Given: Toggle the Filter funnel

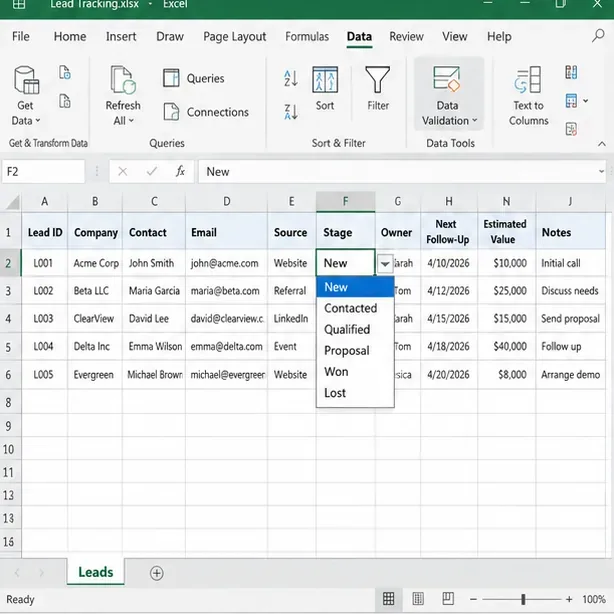Looking at the screenshot, I should (377, 88).
